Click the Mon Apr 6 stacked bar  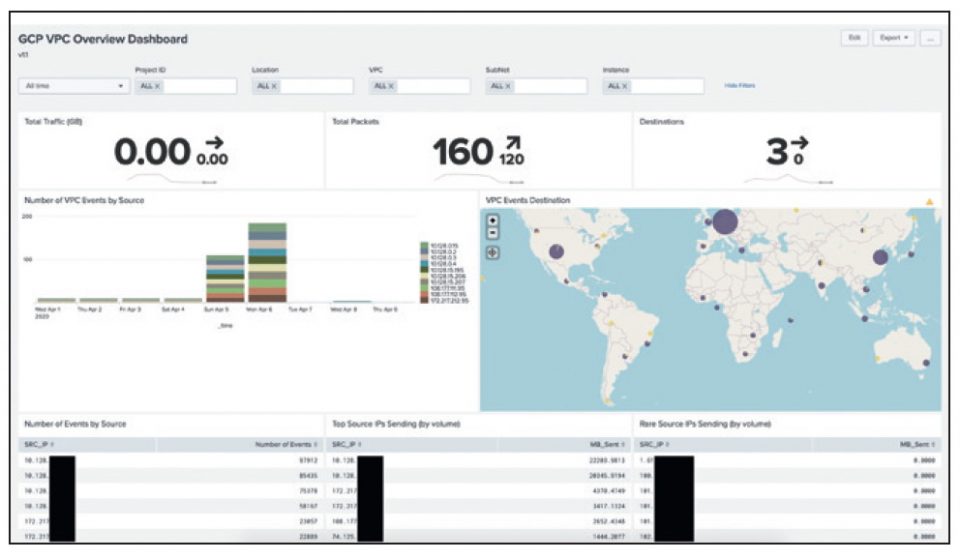(x=267, y=263)
